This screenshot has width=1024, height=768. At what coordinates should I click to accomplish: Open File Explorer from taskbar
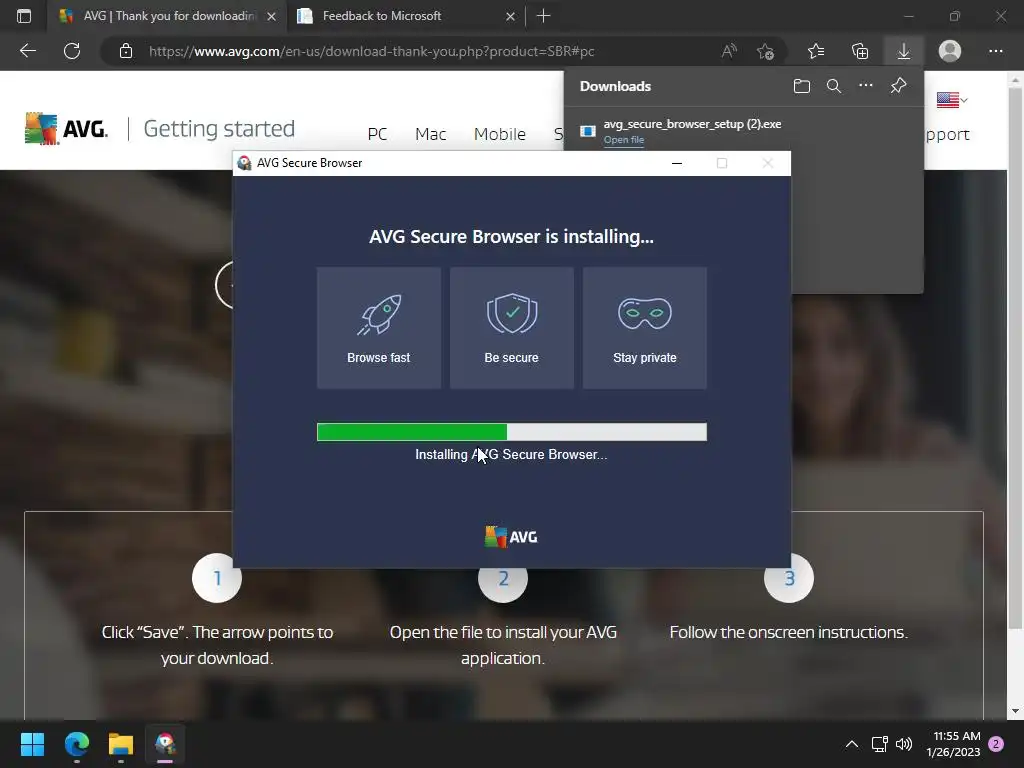121,744
